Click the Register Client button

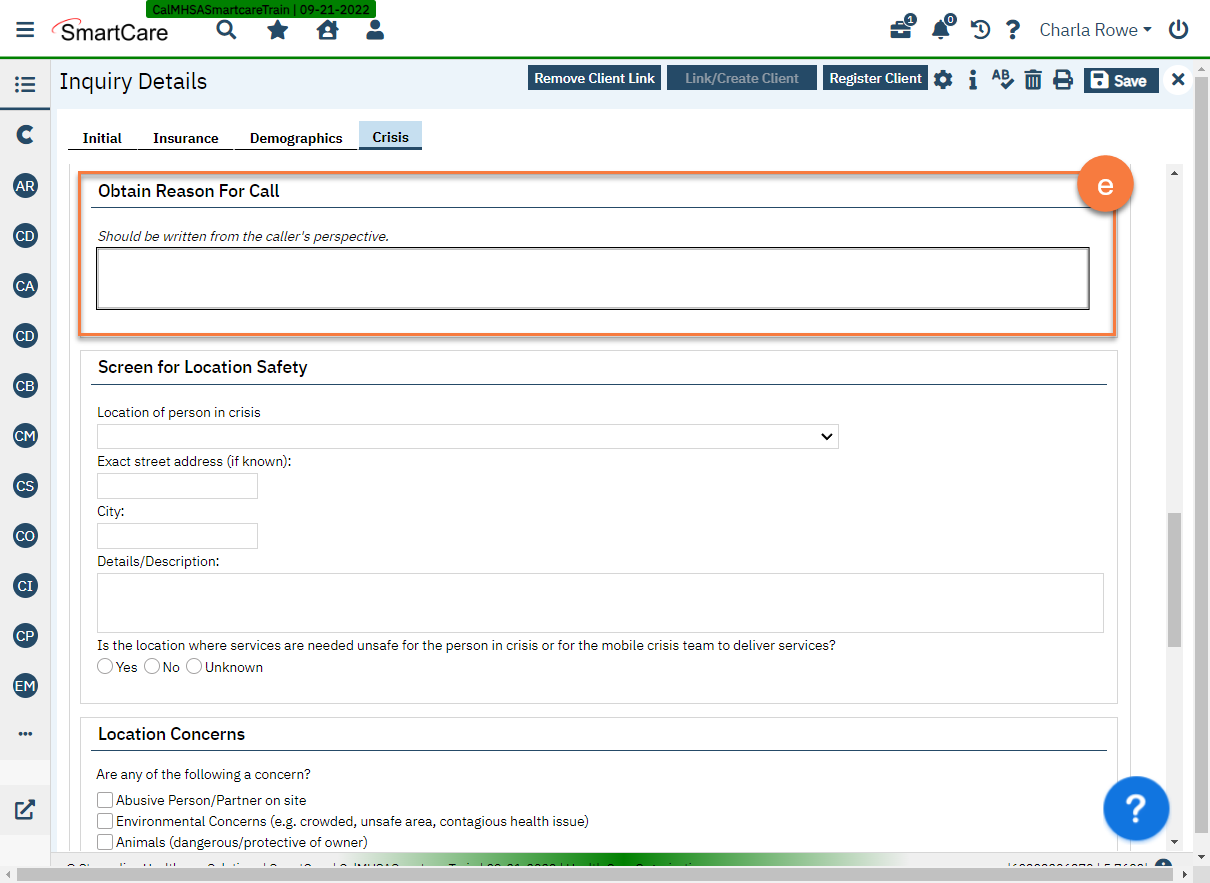tap(875, 77)
